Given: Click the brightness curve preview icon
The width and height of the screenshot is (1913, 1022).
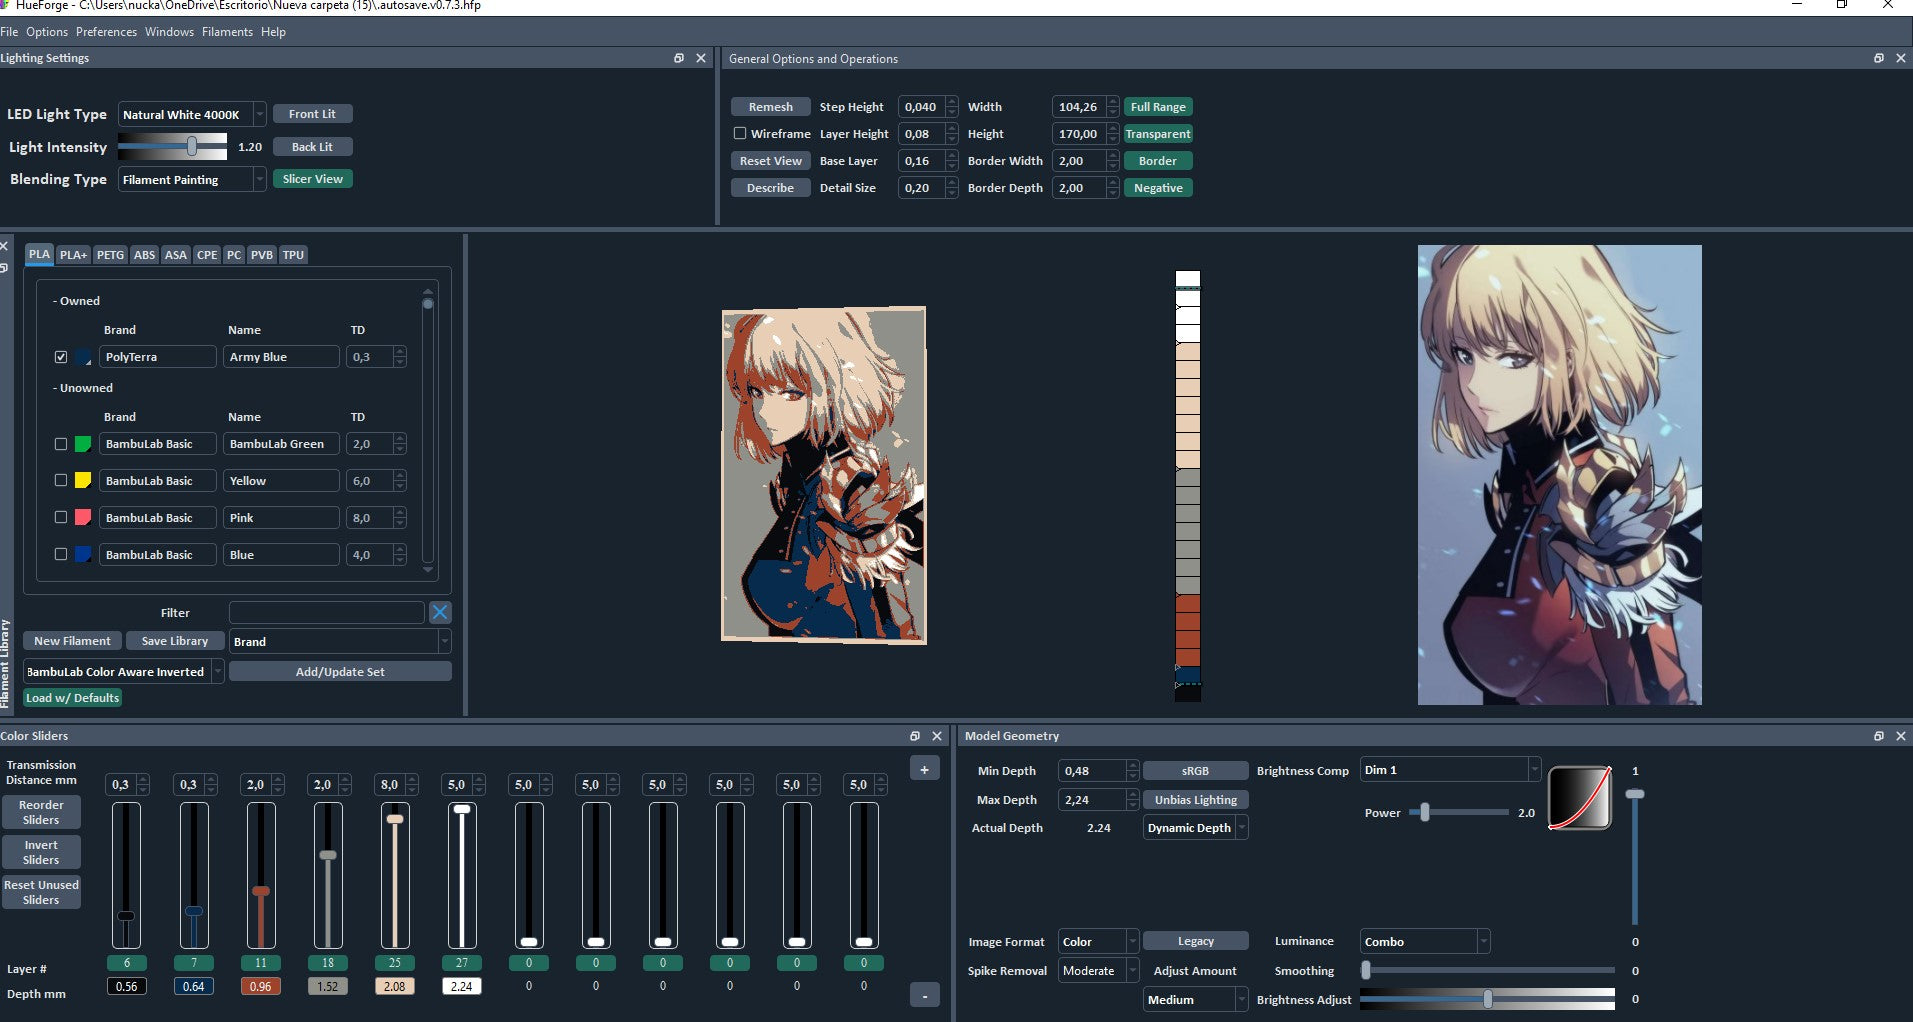Looking at the screenshot, I should 1580,798.
